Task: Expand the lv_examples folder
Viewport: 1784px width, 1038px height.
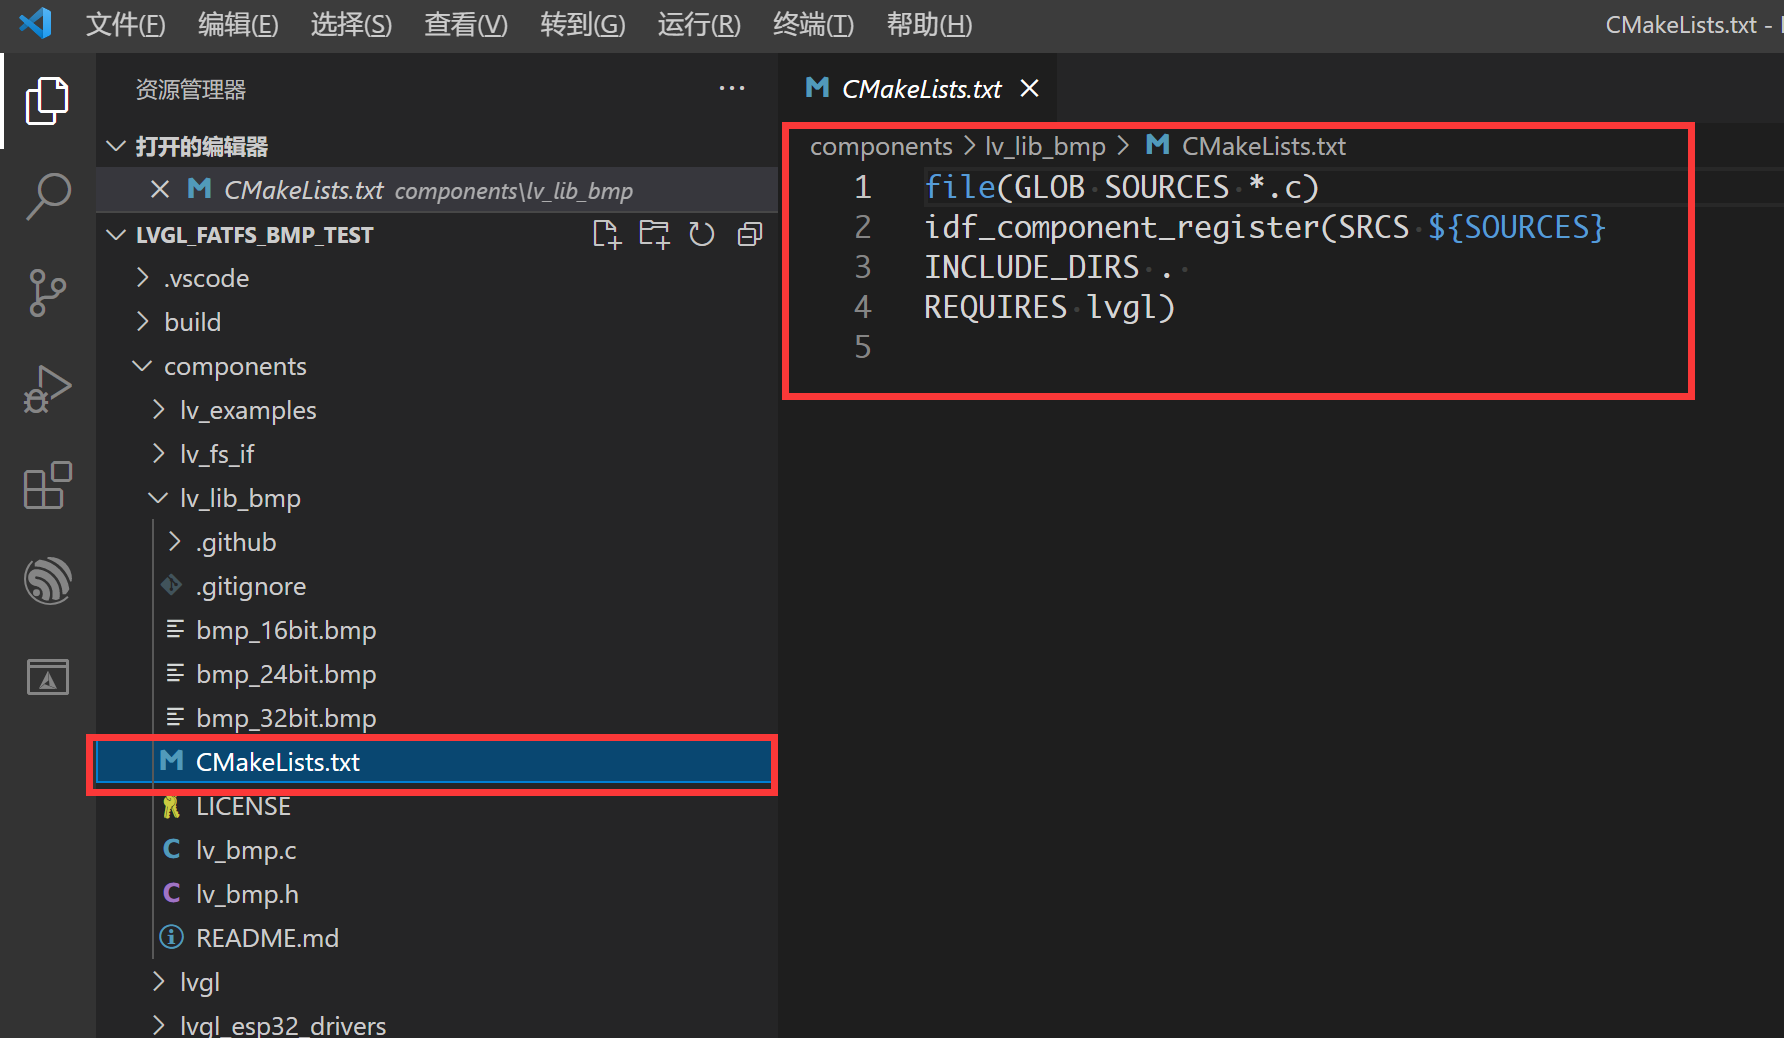Action: [x=248, y=409]
